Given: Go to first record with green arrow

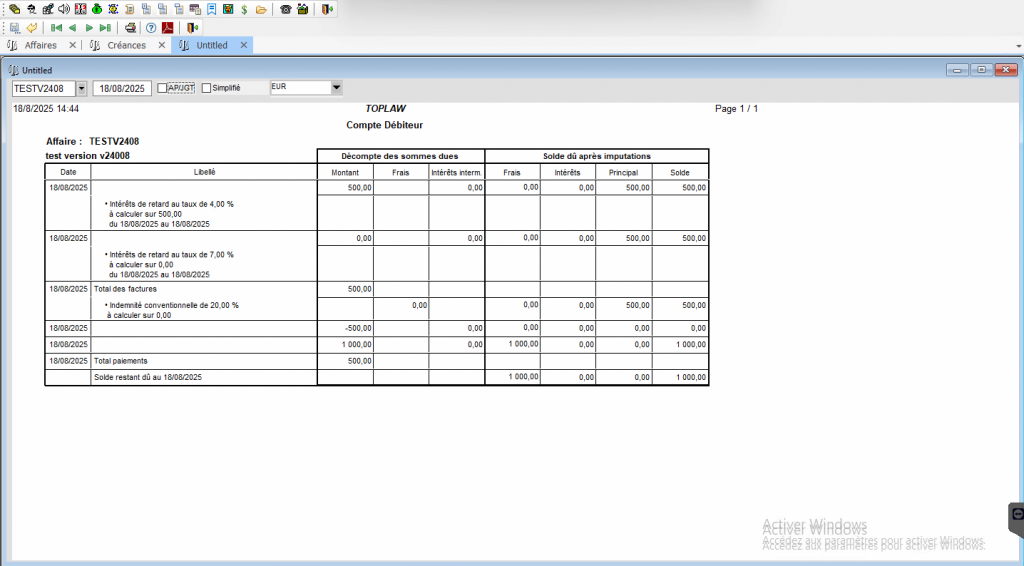Looking at the screenshot, I should (x=56, y=28).
